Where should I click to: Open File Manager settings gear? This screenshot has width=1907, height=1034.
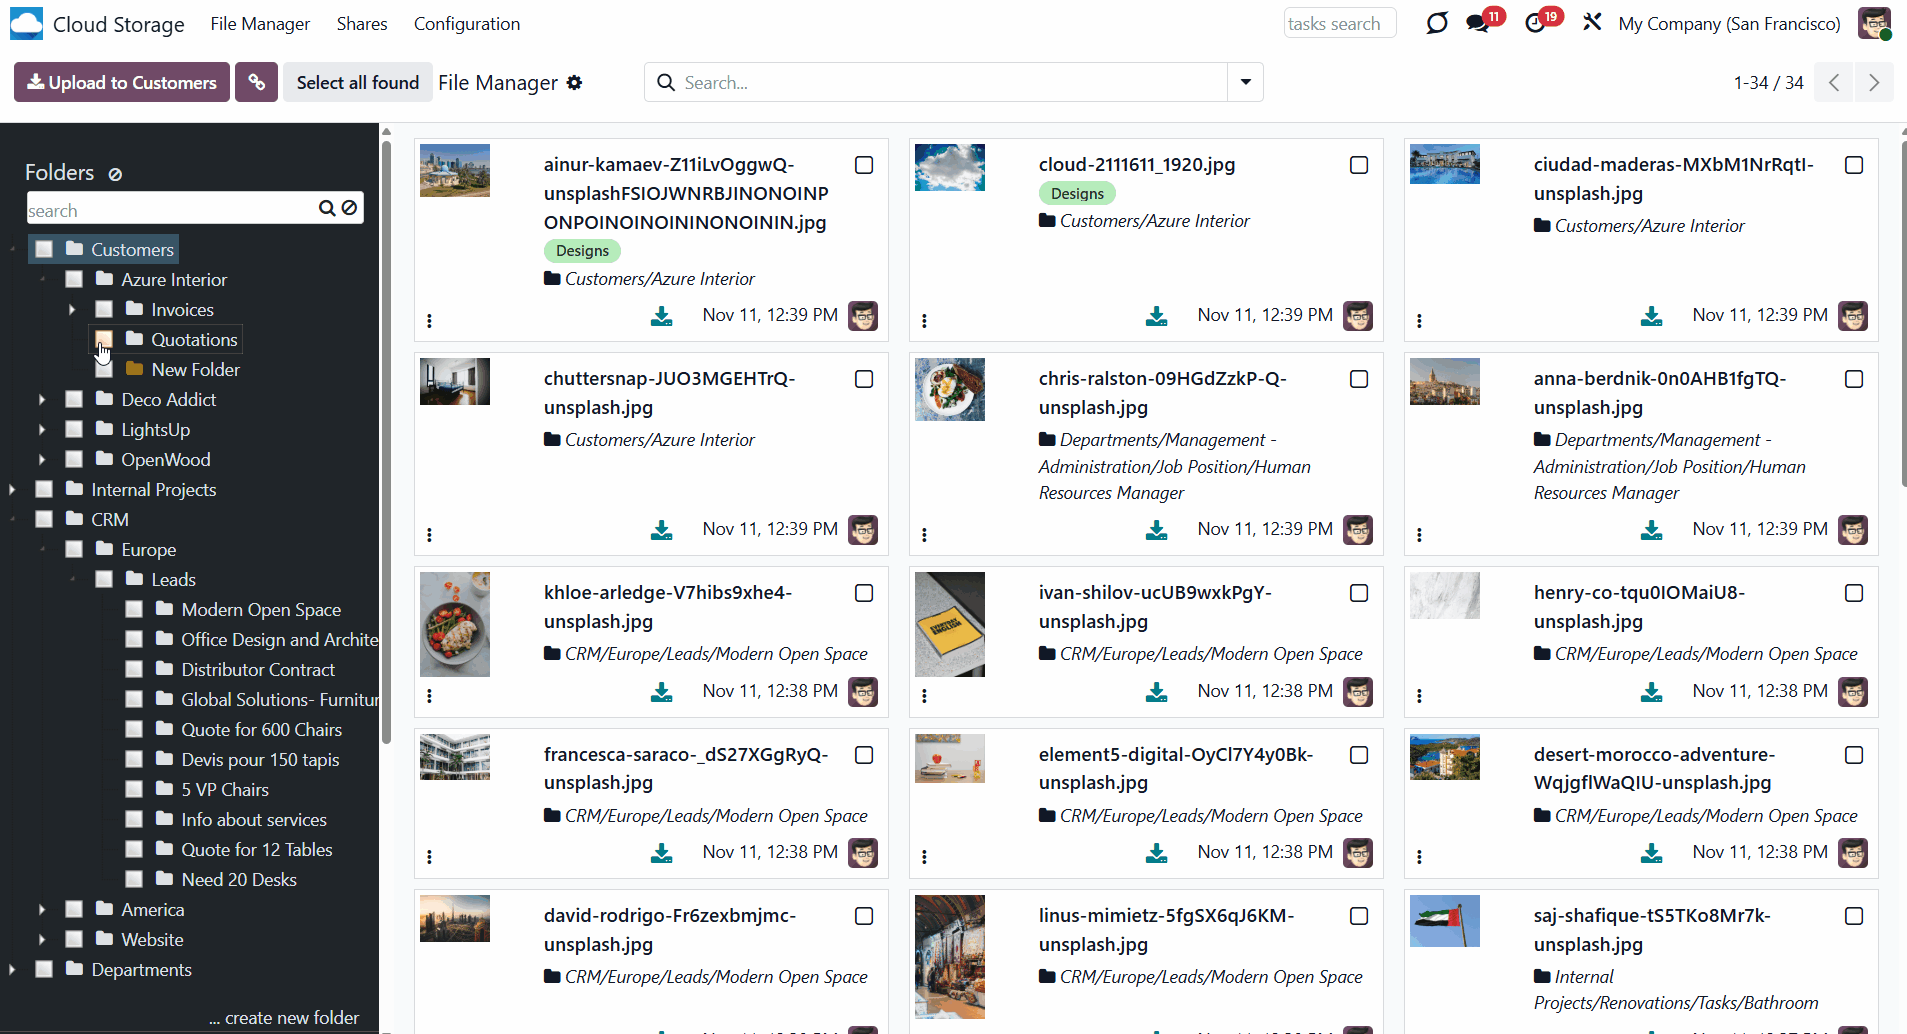574,83
